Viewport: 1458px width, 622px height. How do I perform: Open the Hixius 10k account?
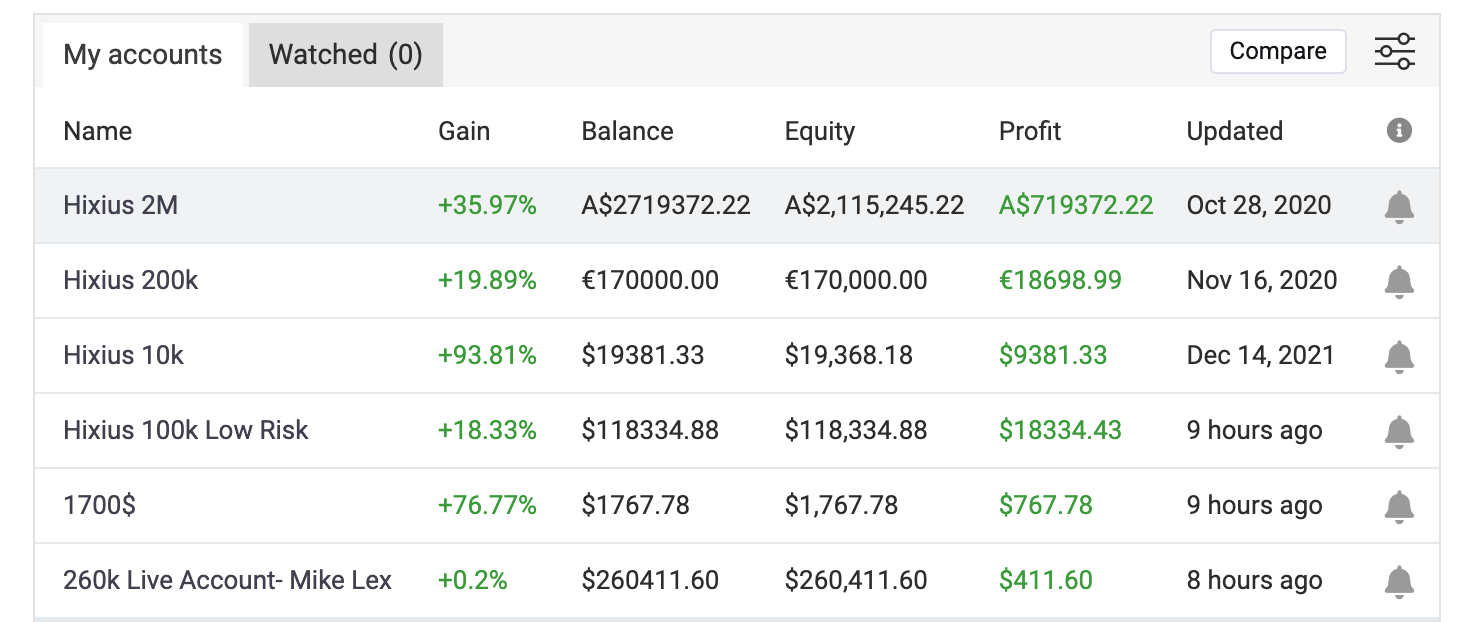click(x=123, y=356)
